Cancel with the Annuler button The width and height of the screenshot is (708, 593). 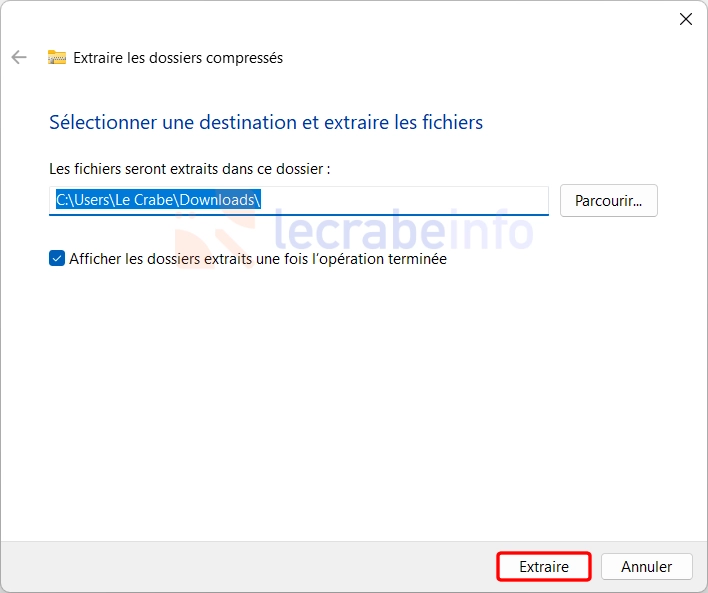(x=647, y=566)
